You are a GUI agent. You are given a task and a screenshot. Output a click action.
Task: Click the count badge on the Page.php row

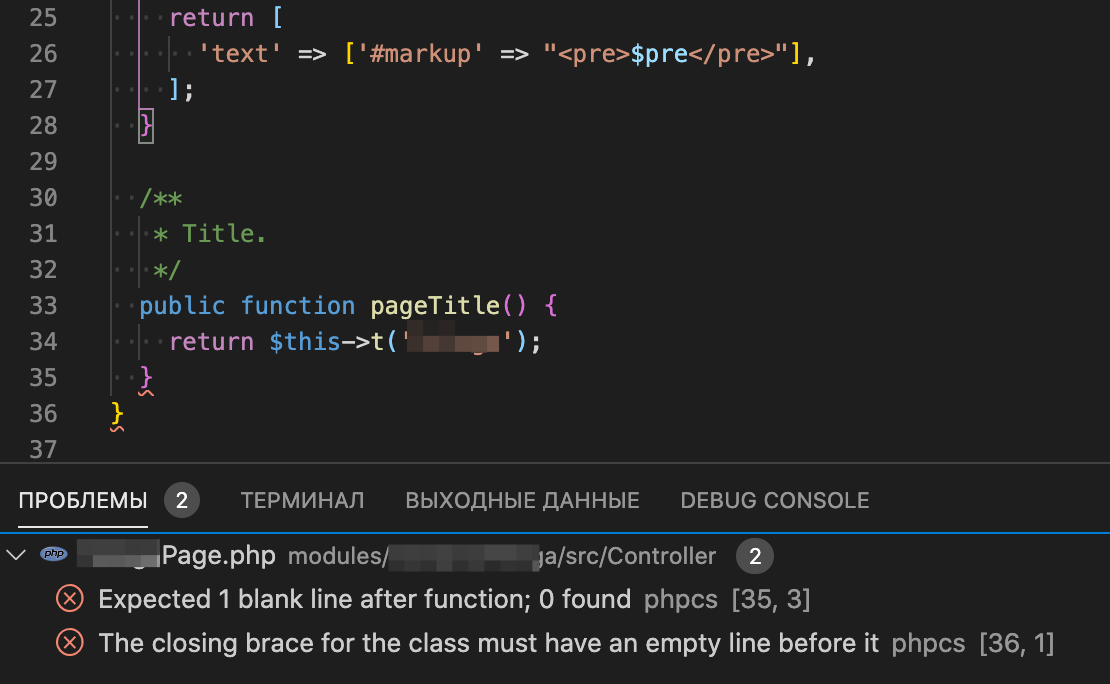[755, 556]
